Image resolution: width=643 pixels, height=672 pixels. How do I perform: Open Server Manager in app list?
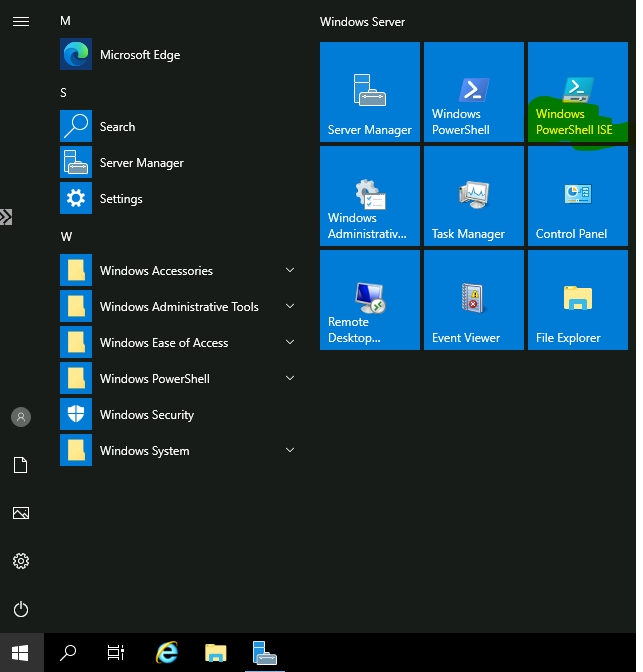(178, 162)
